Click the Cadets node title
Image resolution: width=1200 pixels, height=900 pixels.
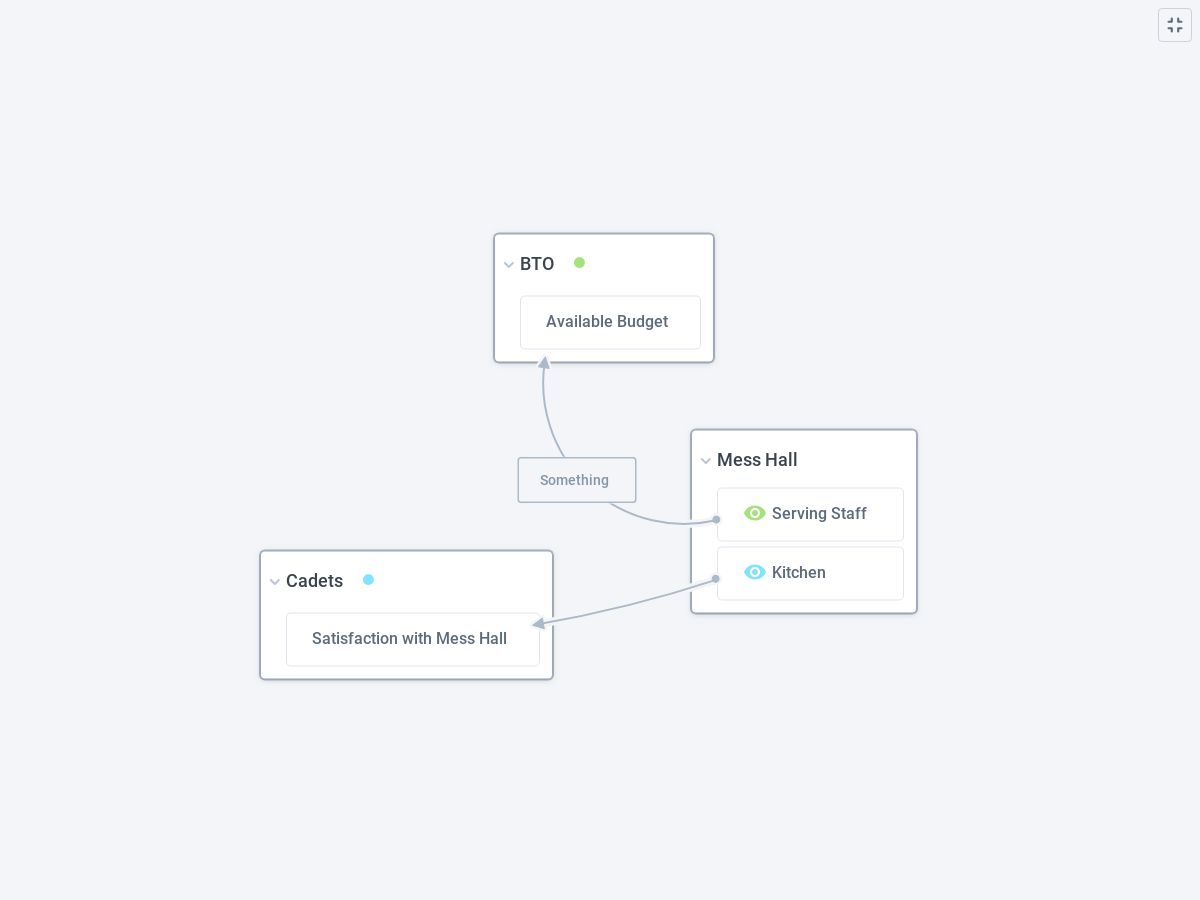[x=314, y=581]
